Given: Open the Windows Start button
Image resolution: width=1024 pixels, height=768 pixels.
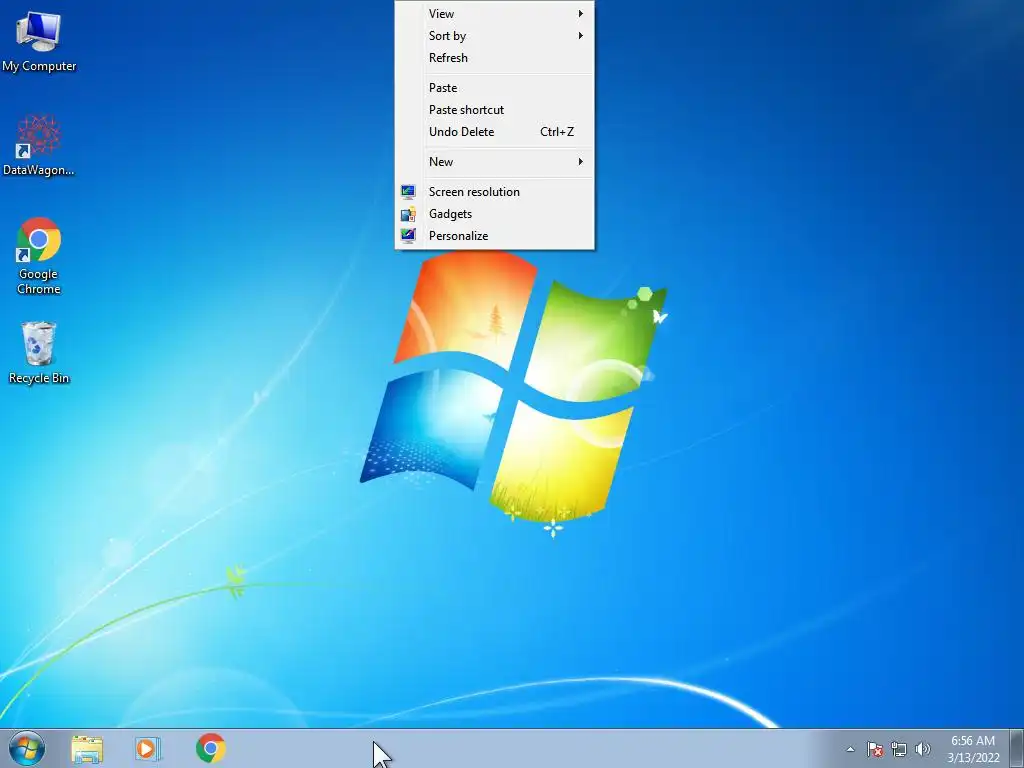Looking at the screenshot, I should [x=27, y=748].
